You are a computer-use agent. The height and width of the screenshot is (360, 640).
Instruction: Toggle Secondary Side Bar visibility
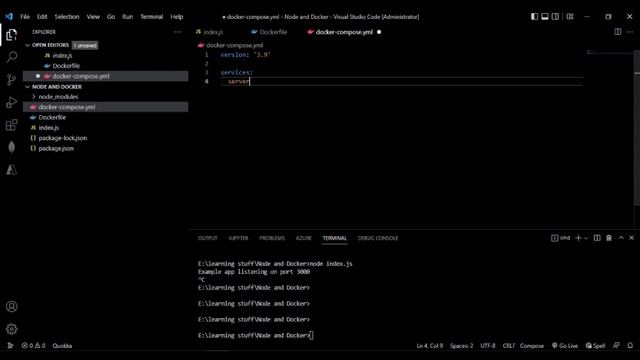[556, 16]
